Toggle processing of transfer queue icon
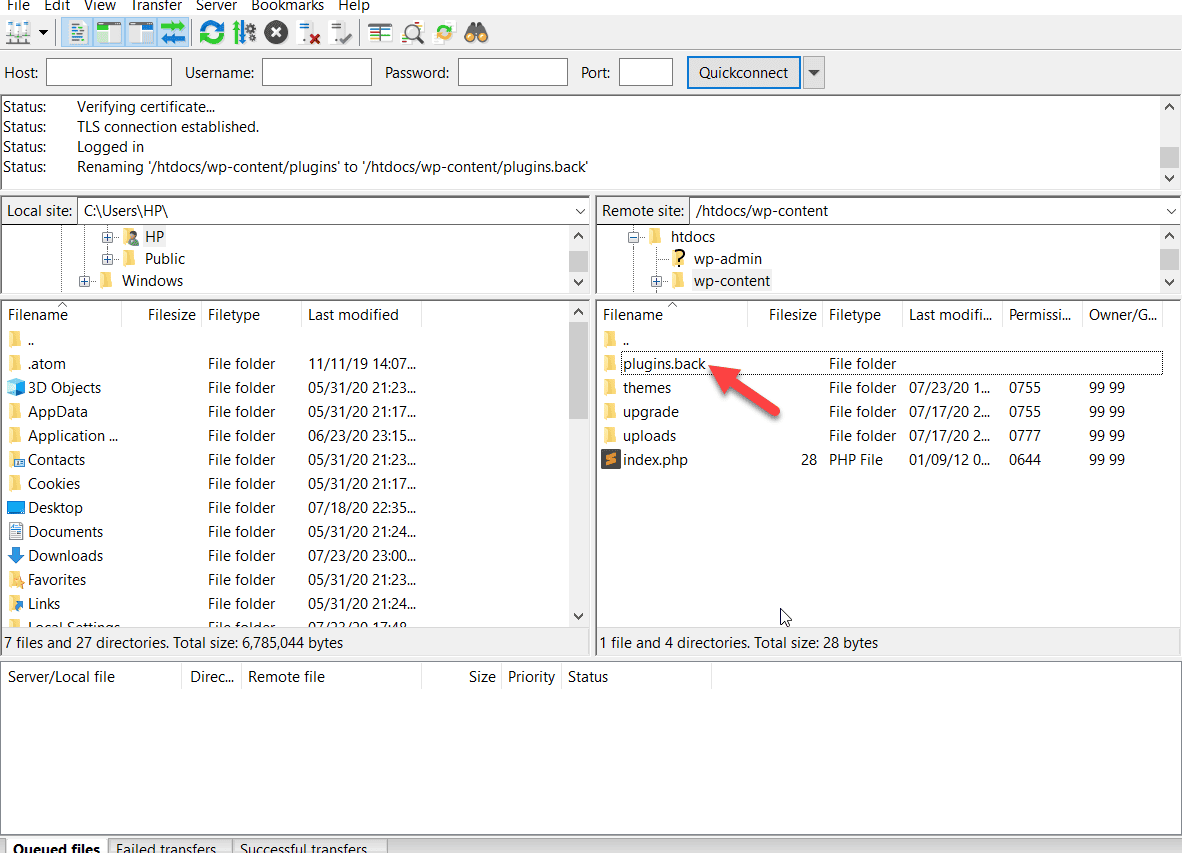The image size is (1182, 853). (x=244, y=33)
